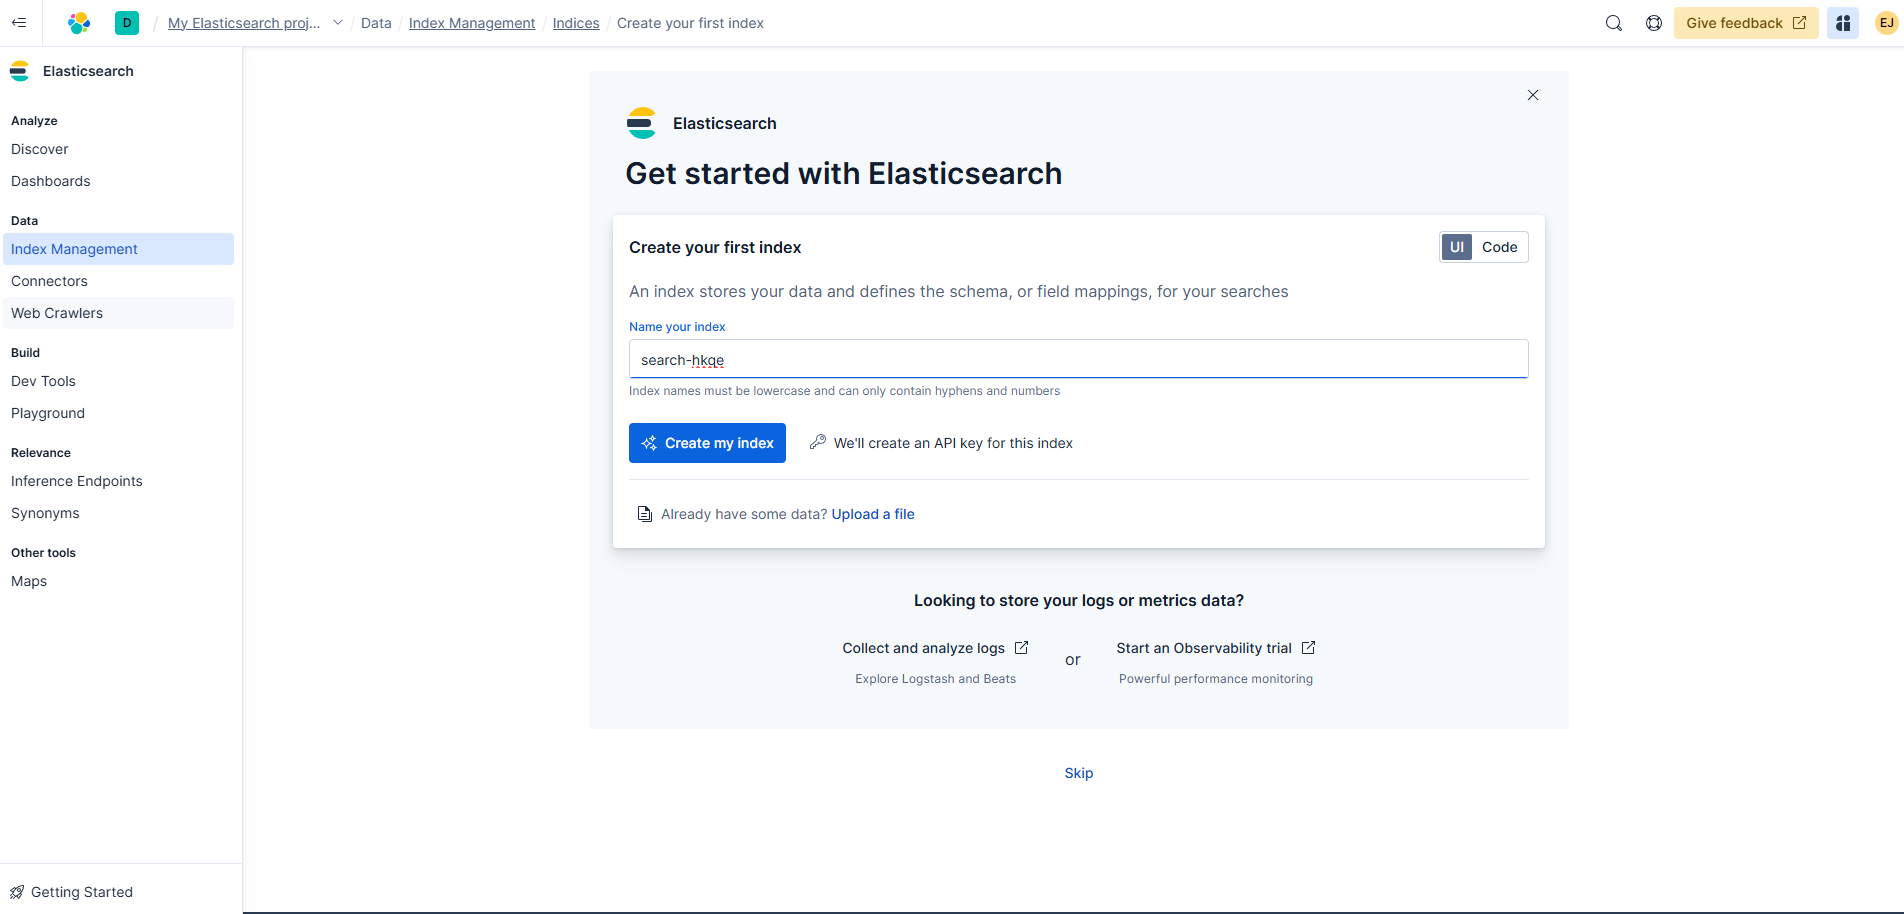Switch to UI mode toggle
1904x914 pixels.
(x=1457, y=247)
